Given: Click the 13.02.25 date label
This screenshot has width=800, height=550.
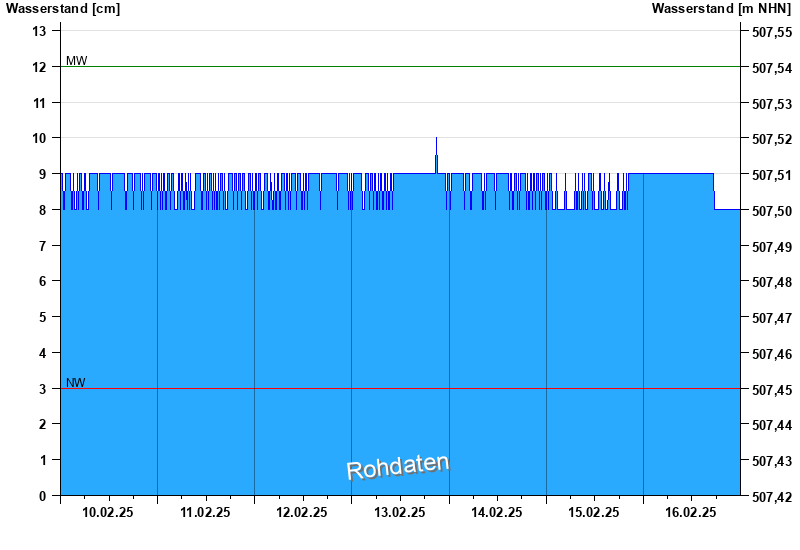Looking at the screenshot, I should click(399, 512).
